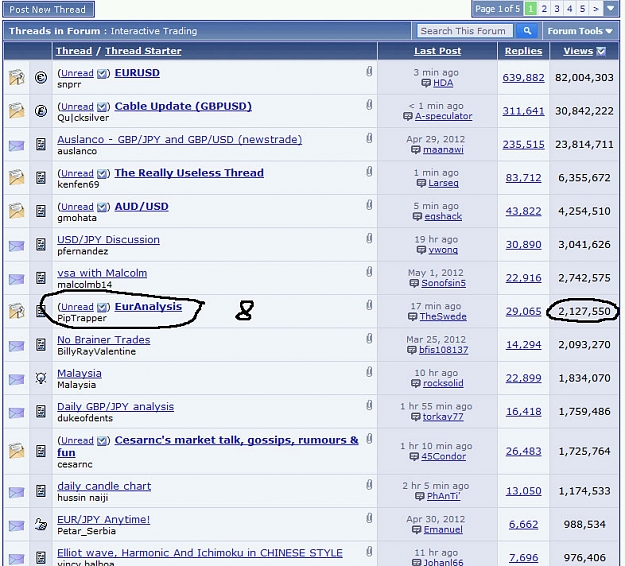Click paperclip in Really Useless Thread row
This screenshot has width=625, height=566.
[369, 172]
